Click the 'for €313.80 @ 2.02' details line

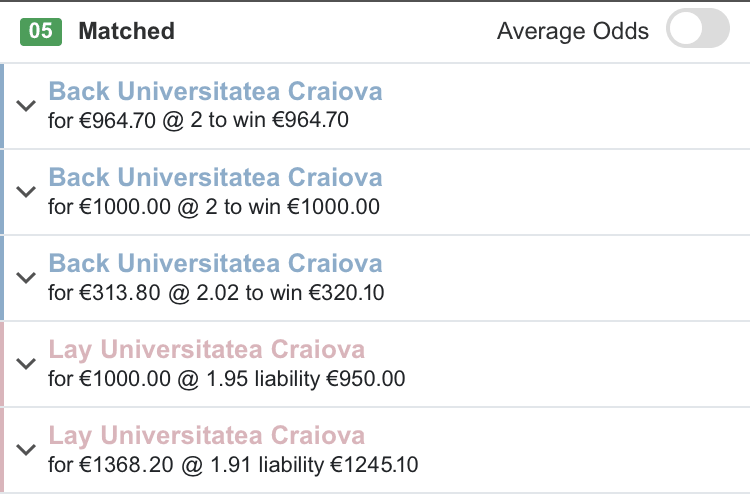point(216,294)
